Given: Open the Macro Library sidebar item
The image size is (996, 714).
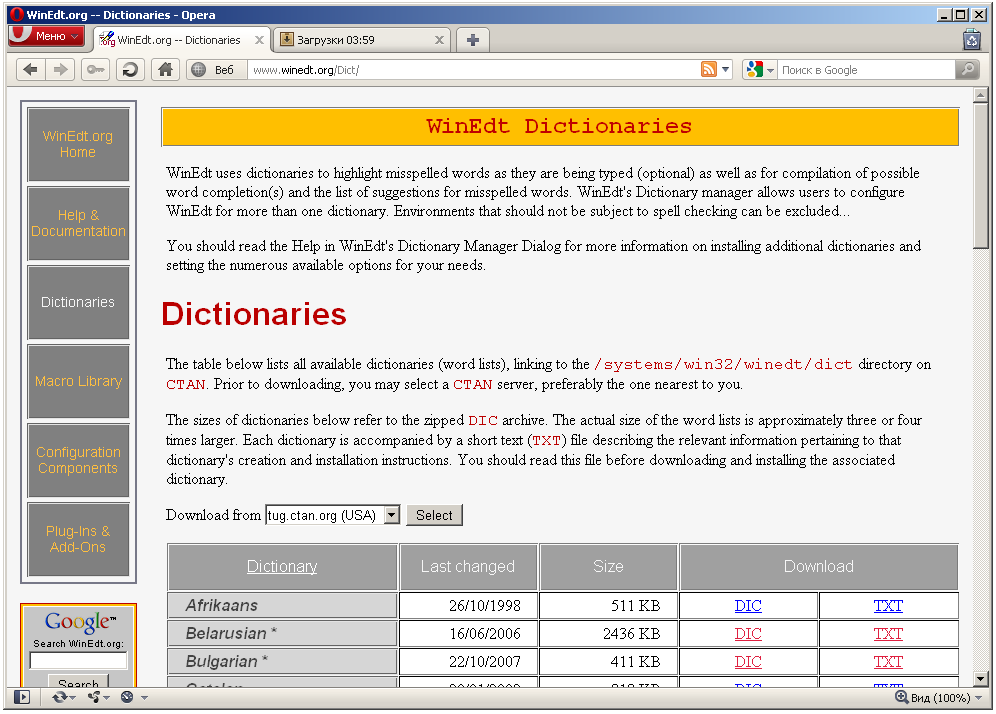Looking at the screenshot, I should click(78, 381).
